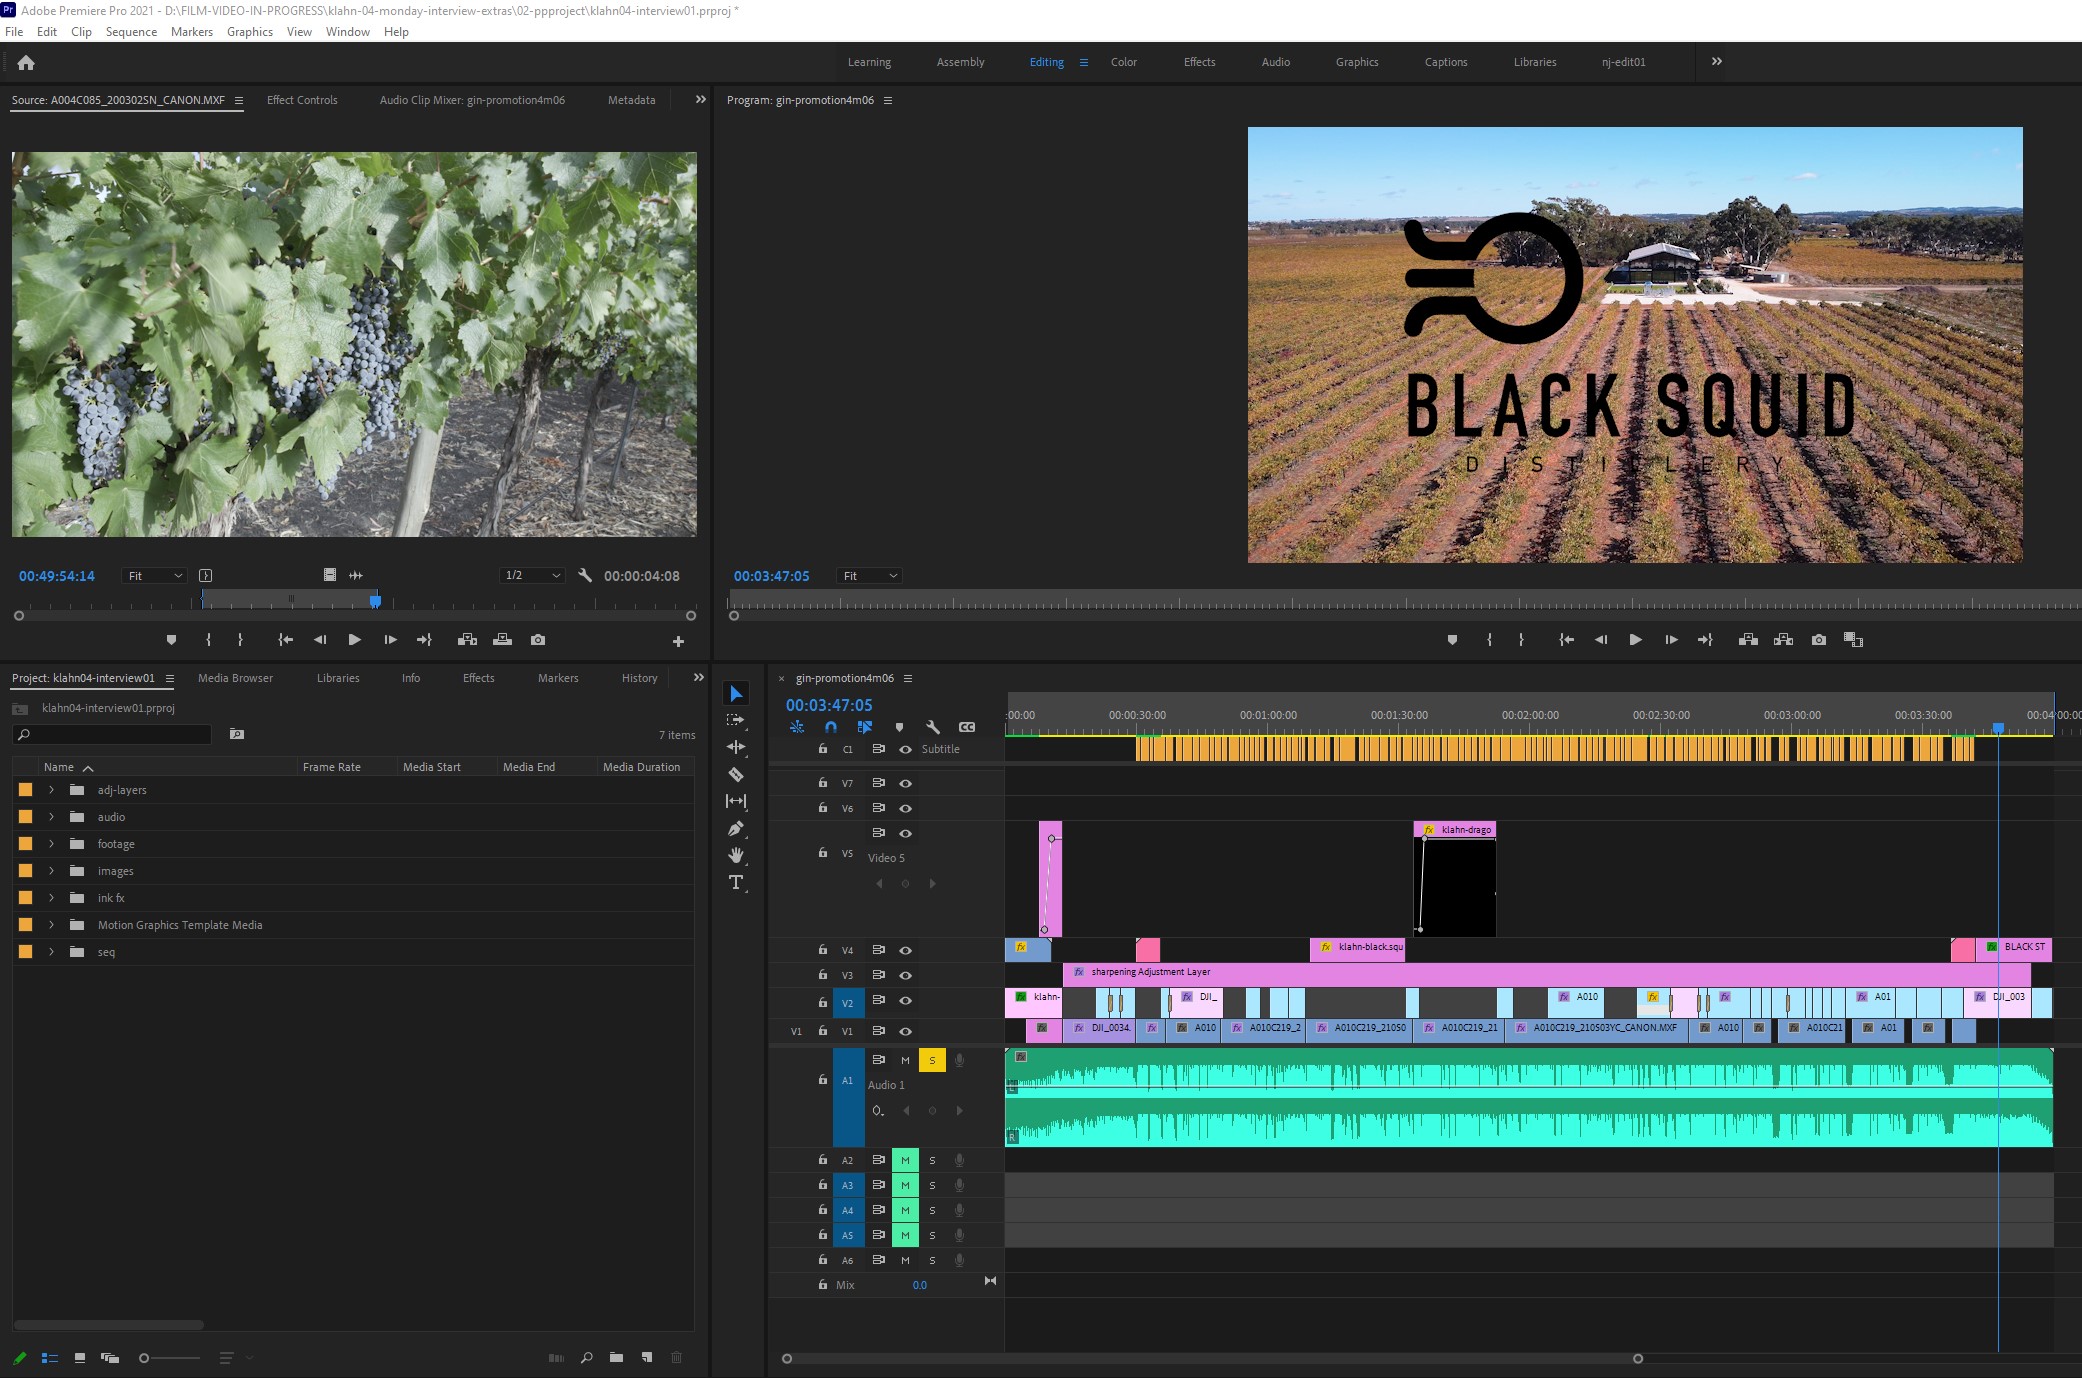2082x1378 pixels.
Task: Click the Home icon
Action: coord(26,62)
